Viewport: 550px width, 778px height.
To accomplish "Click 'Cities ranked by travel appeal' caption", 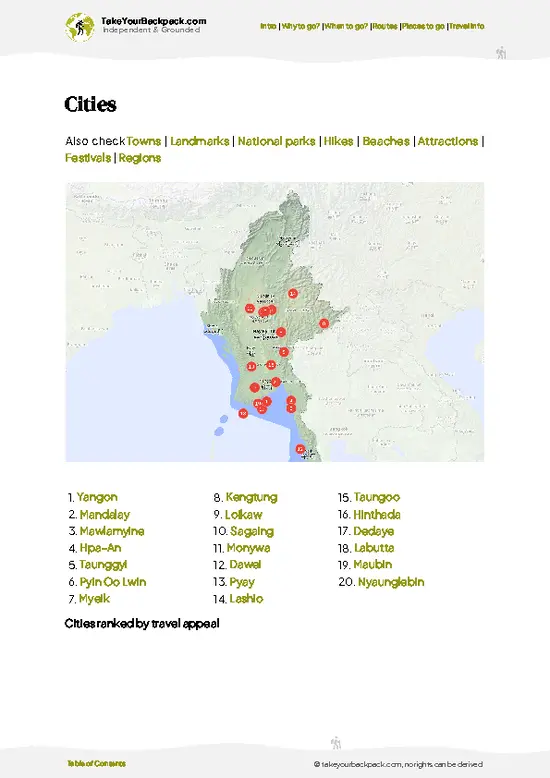I will pos(142,624).
